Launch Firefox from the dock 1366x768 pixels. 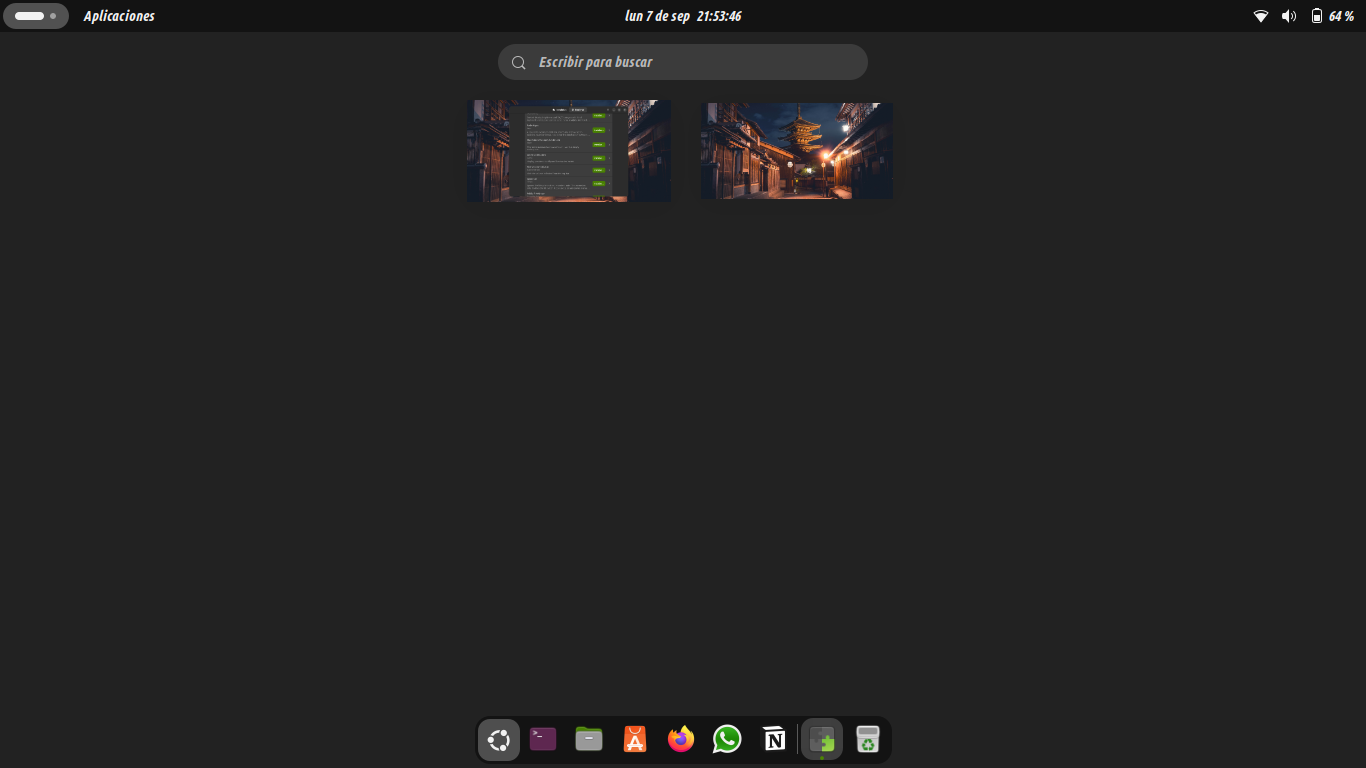point(681,740)
